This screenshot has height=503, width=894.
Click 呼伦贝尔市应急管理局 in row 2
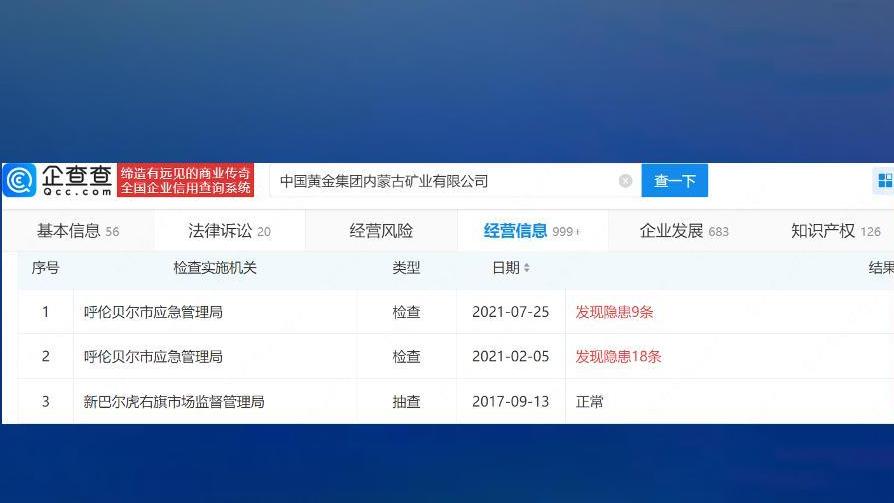click(153, 357)
